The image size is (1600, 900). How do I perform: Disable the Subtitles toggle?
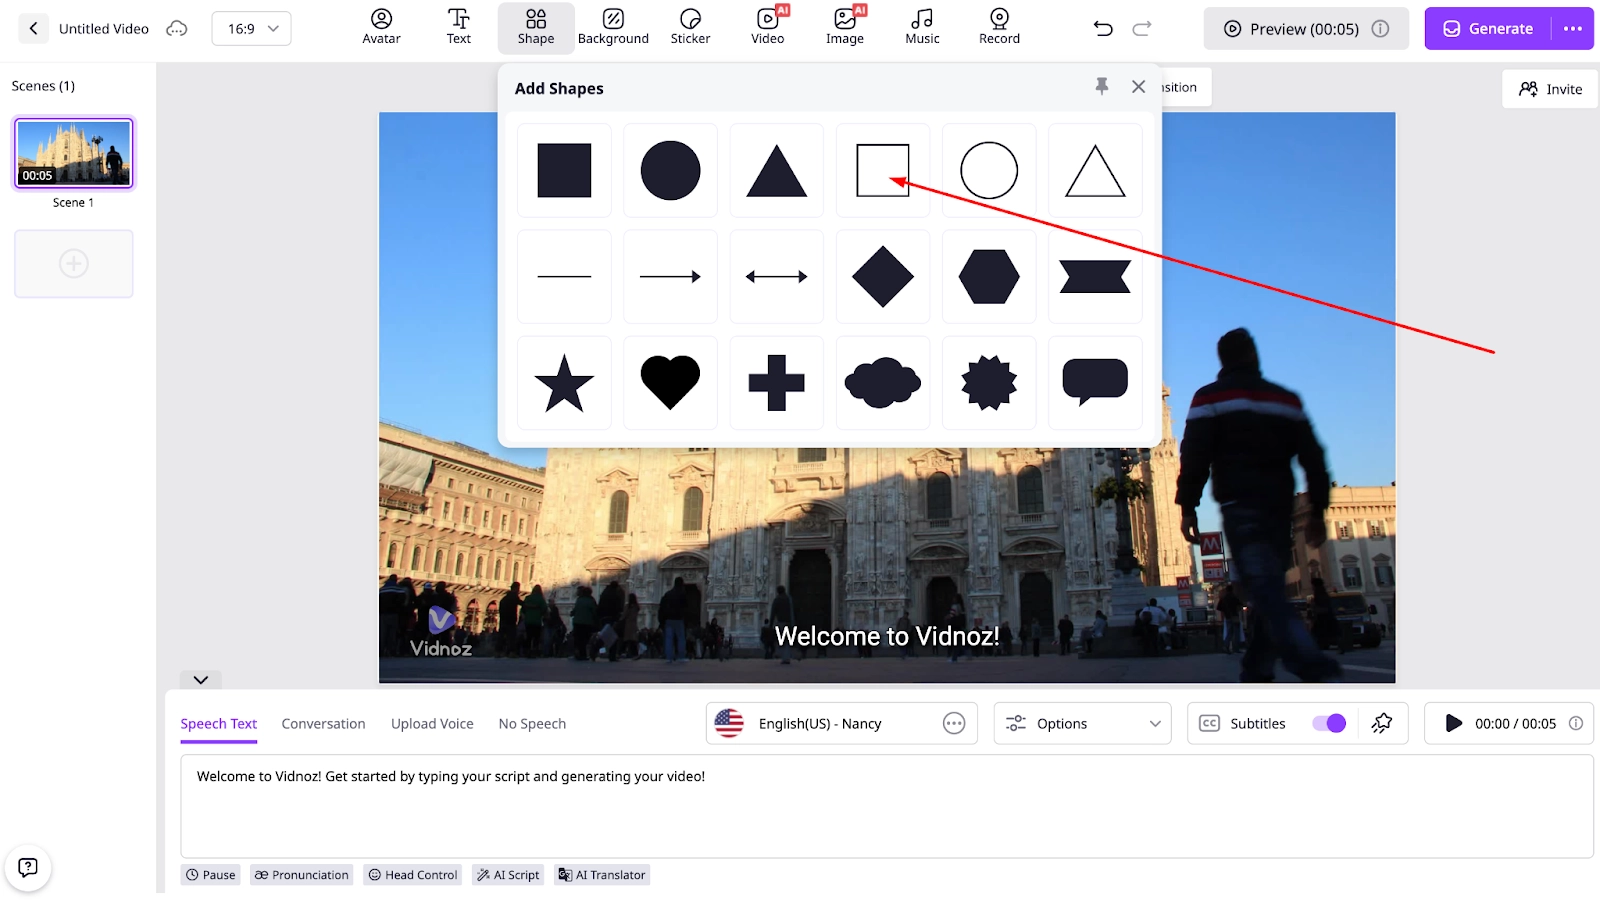[x=1330, y=722]
